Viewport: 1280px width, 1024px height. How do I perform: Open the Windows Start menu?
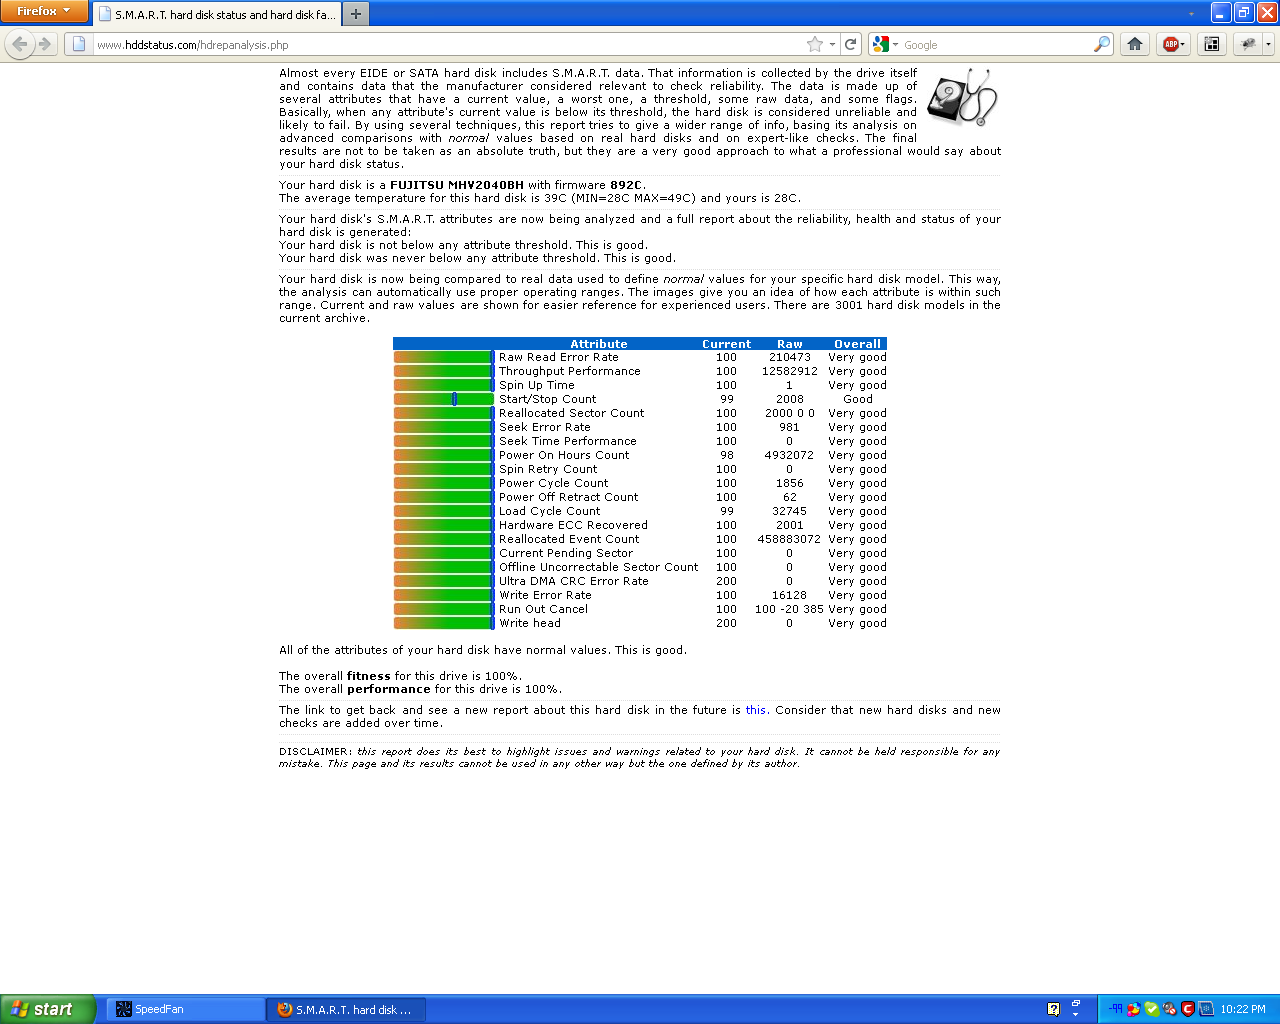[48, 1009]
